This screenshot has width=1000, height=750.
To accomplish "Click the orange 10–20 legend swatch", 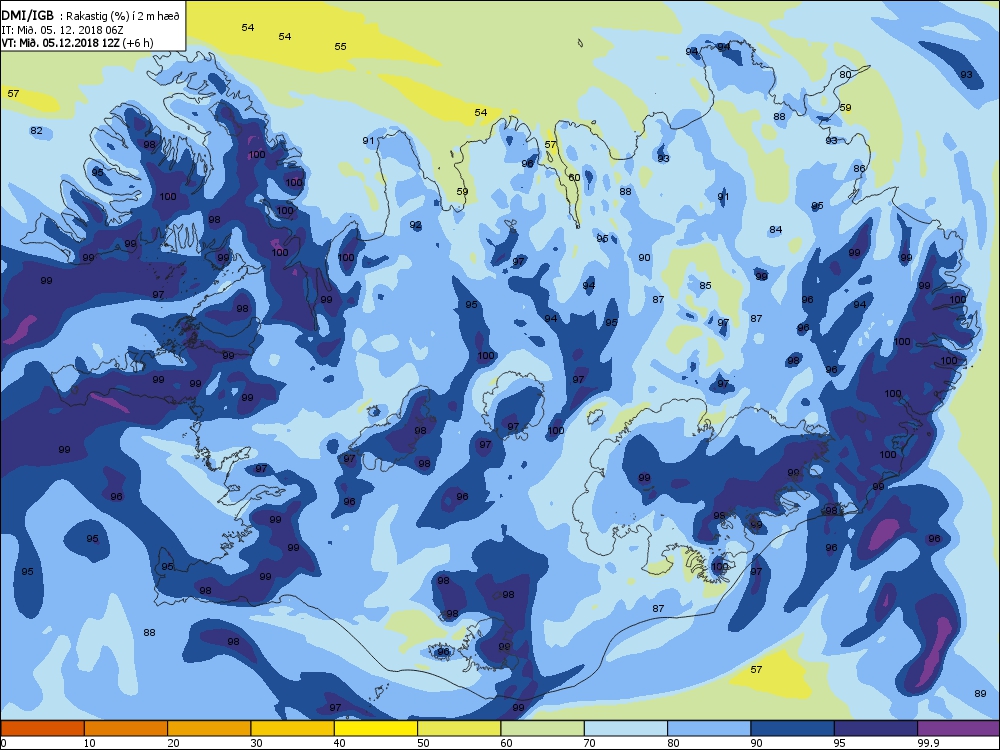I will point(126,728).
